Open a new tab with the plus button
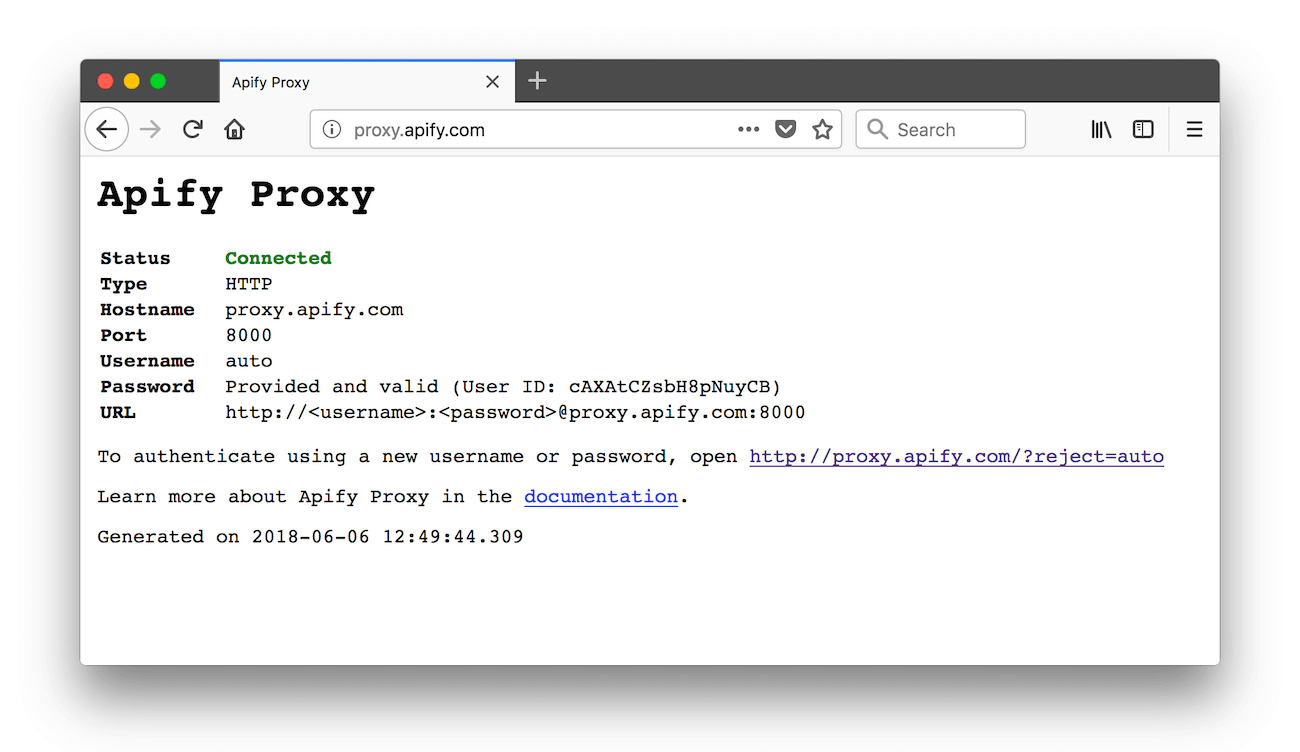Screen dimensions: 1300x752 pyautogui.click(x=537, y=81)
